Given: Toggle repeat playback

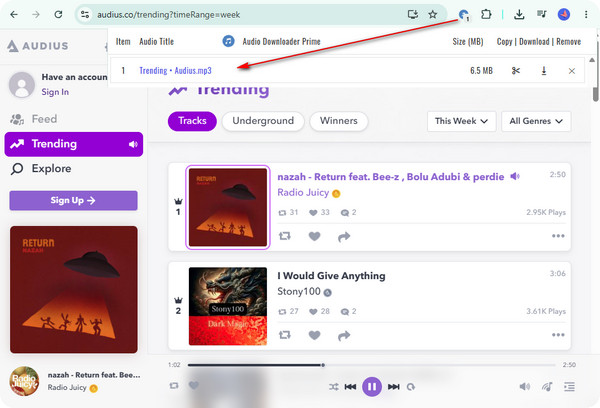Looking at the screenshot, I should [x=411, y=387].
